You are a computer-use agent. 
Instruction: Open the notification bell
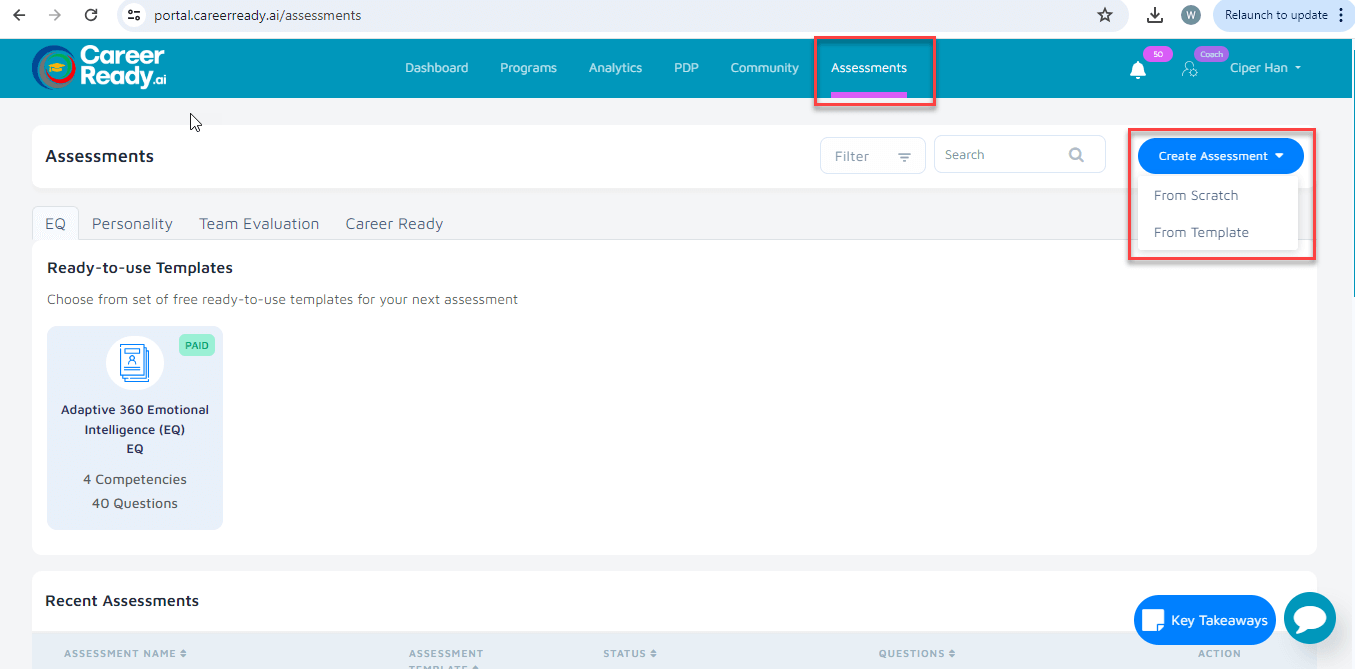1137,67
